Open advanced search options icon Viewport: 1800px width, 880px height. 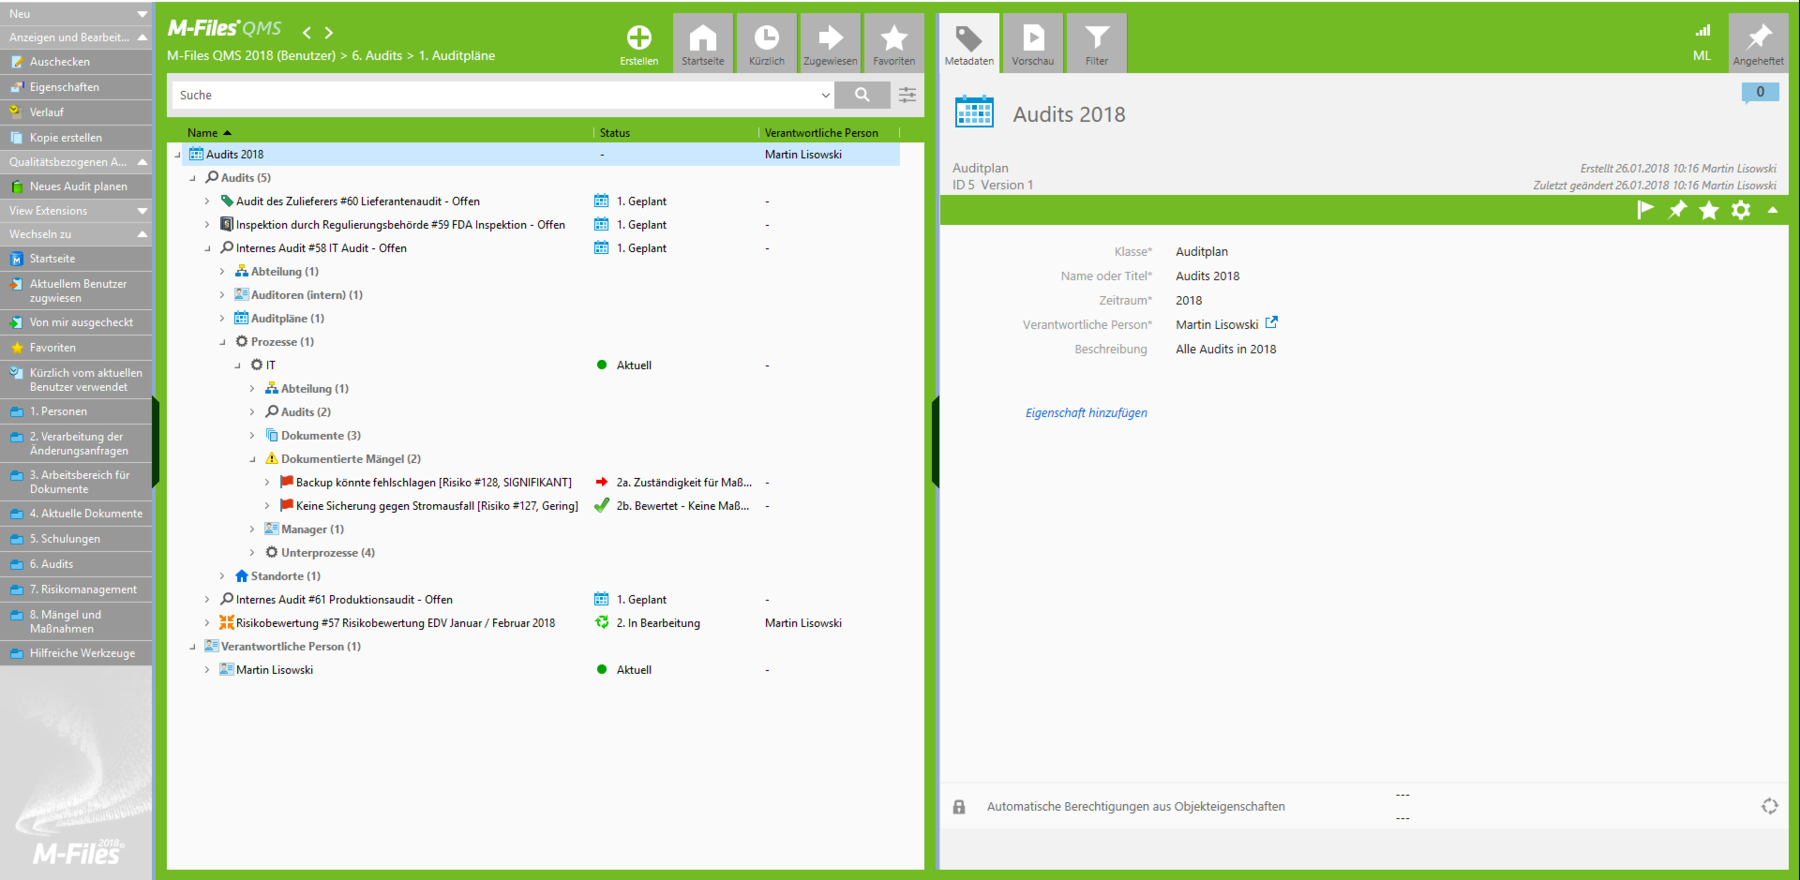pyautogui.click(x=907, y=95)
